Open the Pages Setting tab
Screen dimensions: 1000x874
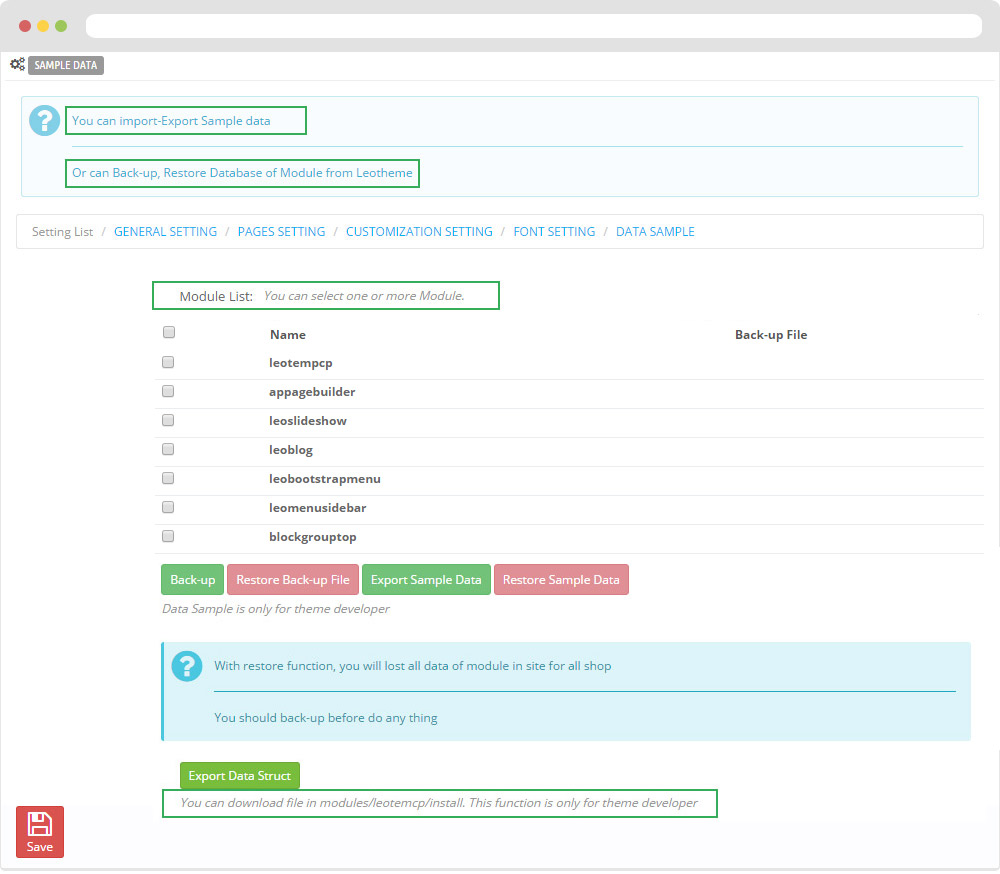pyautogui.click(x=281, y=232)
